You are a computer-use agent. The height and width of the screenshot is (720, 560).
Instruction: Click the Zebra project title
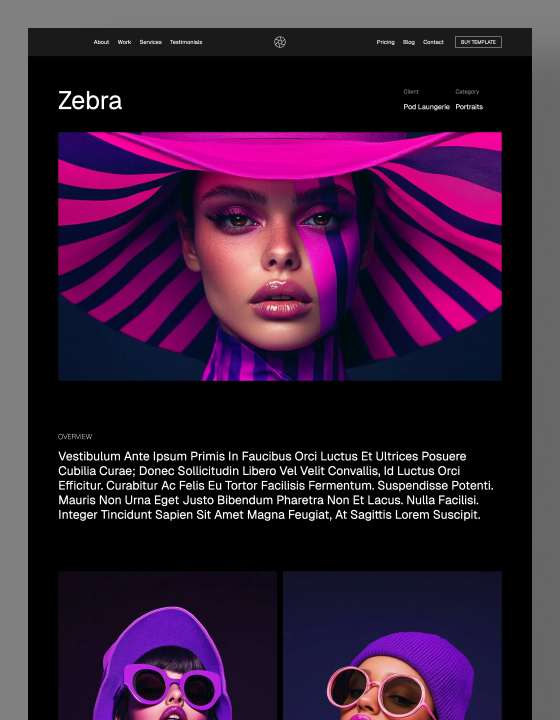(90, 101)
